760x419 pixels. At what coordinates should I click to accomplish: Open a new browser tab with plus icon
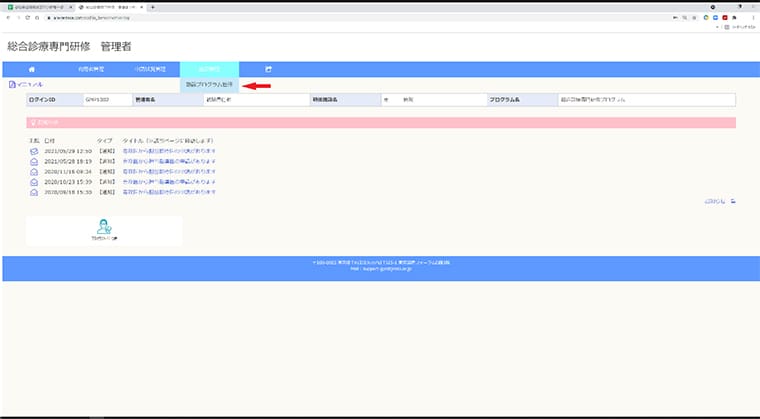[x=153, y=7]
